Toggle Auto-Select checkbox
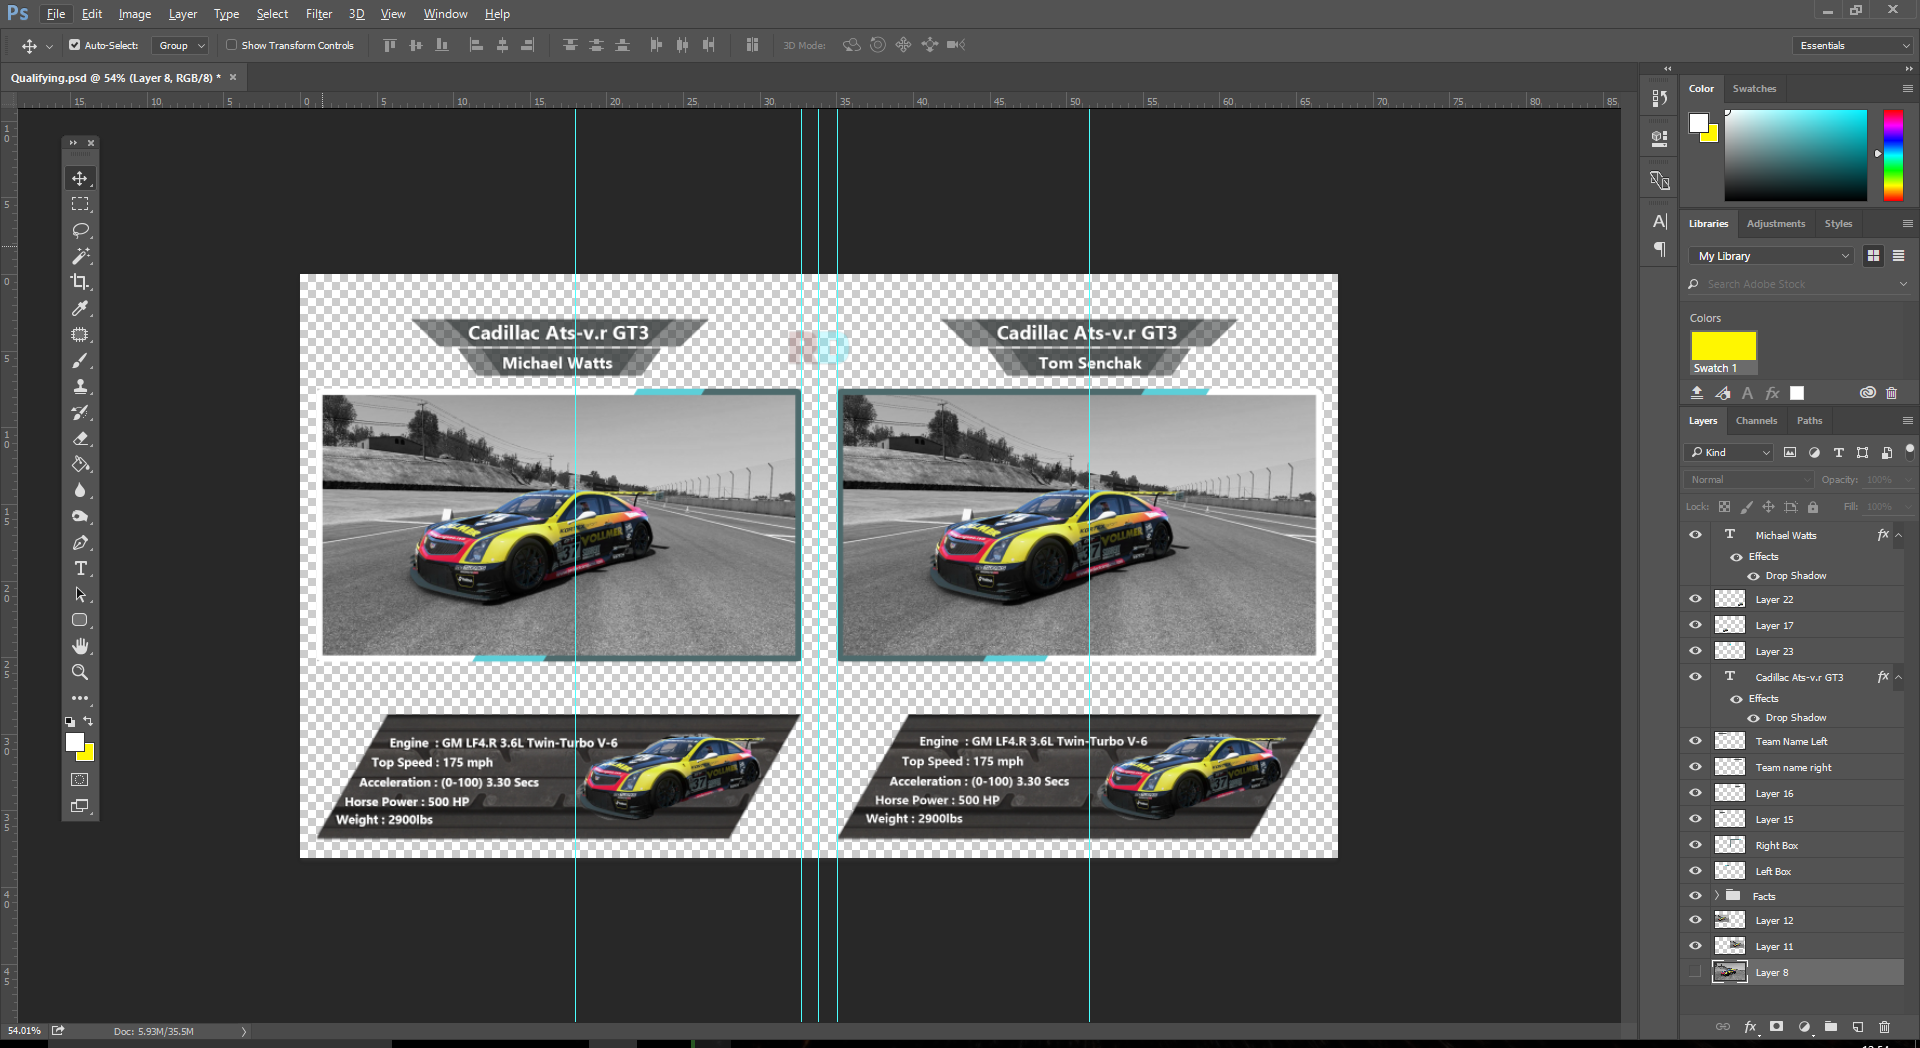Viewport: 1920px width, 1048px height. pyautogui.click(x=74, y=45)
